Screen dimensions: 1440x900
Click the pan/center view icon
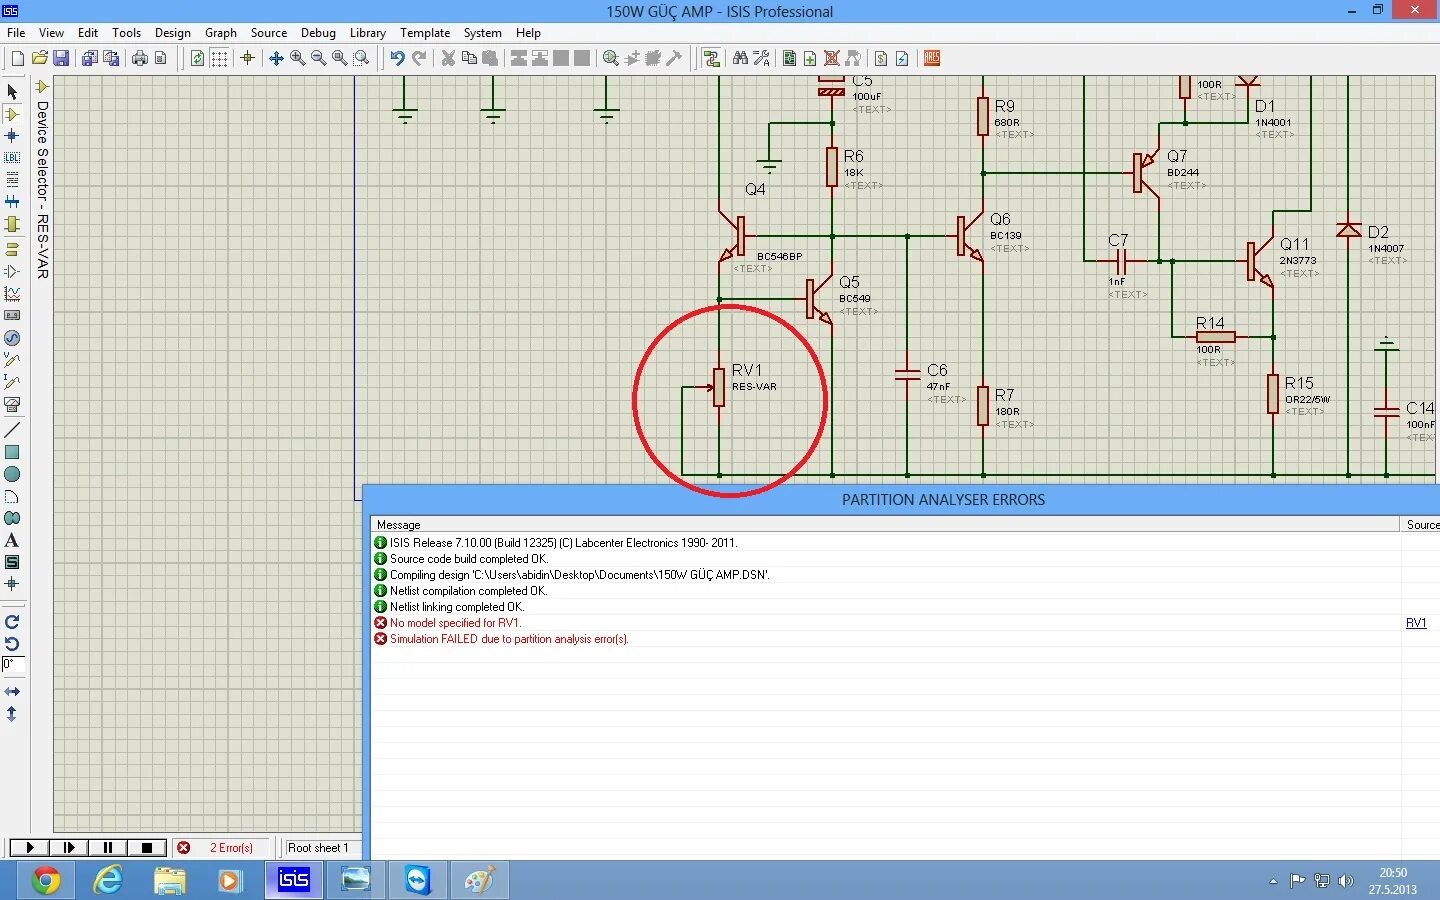tap(276, 59)
